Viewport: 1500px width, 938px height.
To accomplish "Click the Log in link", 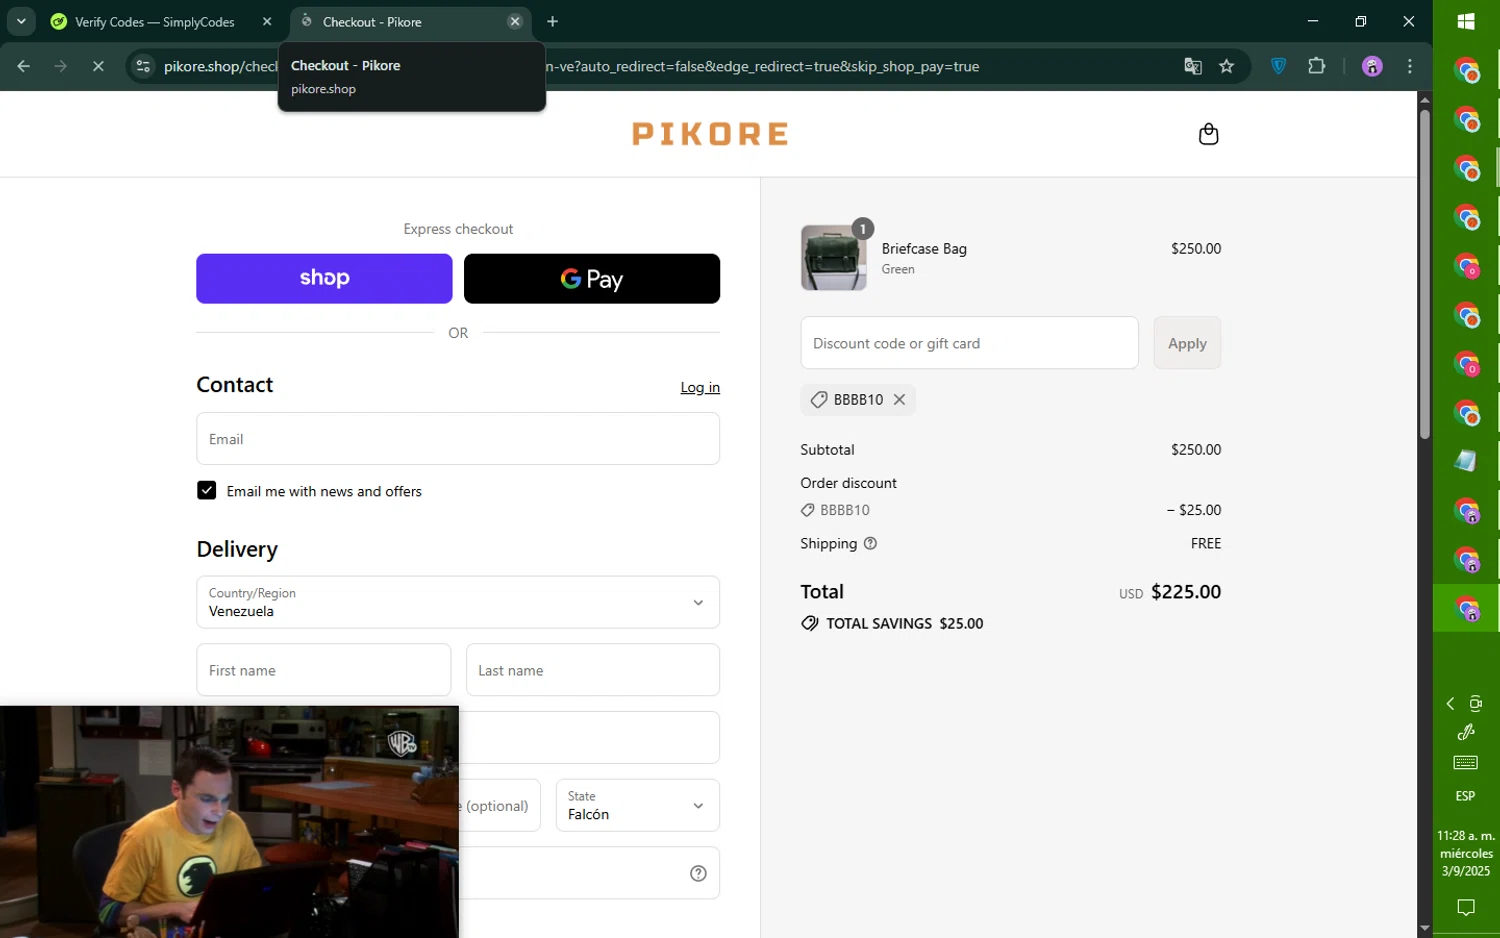I will click(x=700, y=387).
